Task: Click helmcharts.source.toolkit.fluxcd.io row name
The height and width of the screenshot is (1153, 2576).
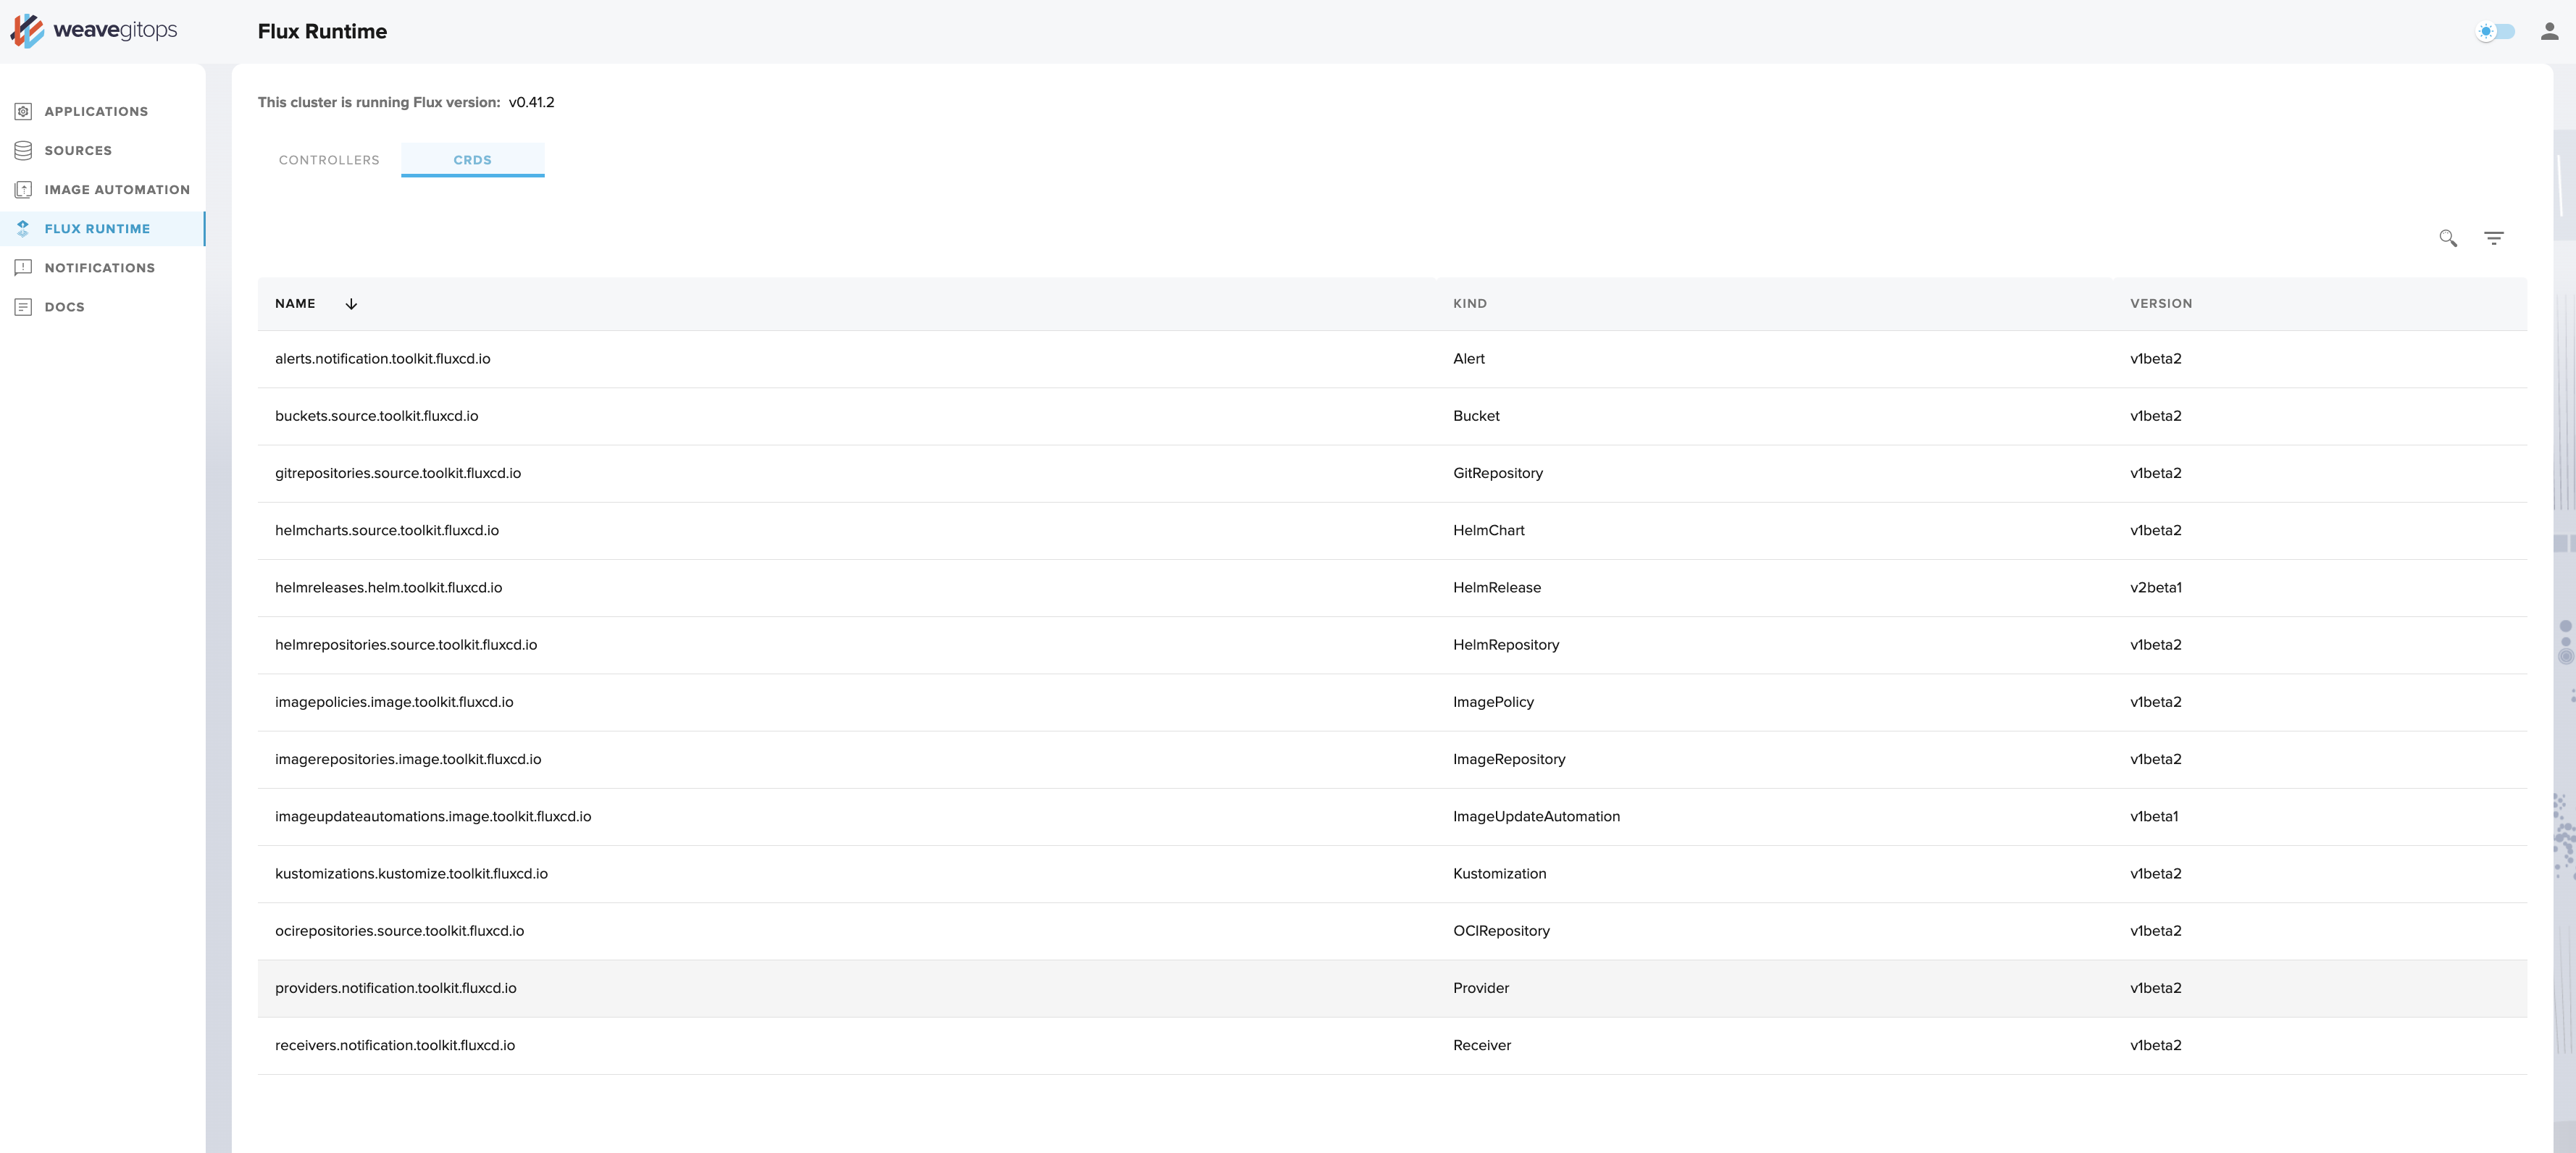Action: 387,530
